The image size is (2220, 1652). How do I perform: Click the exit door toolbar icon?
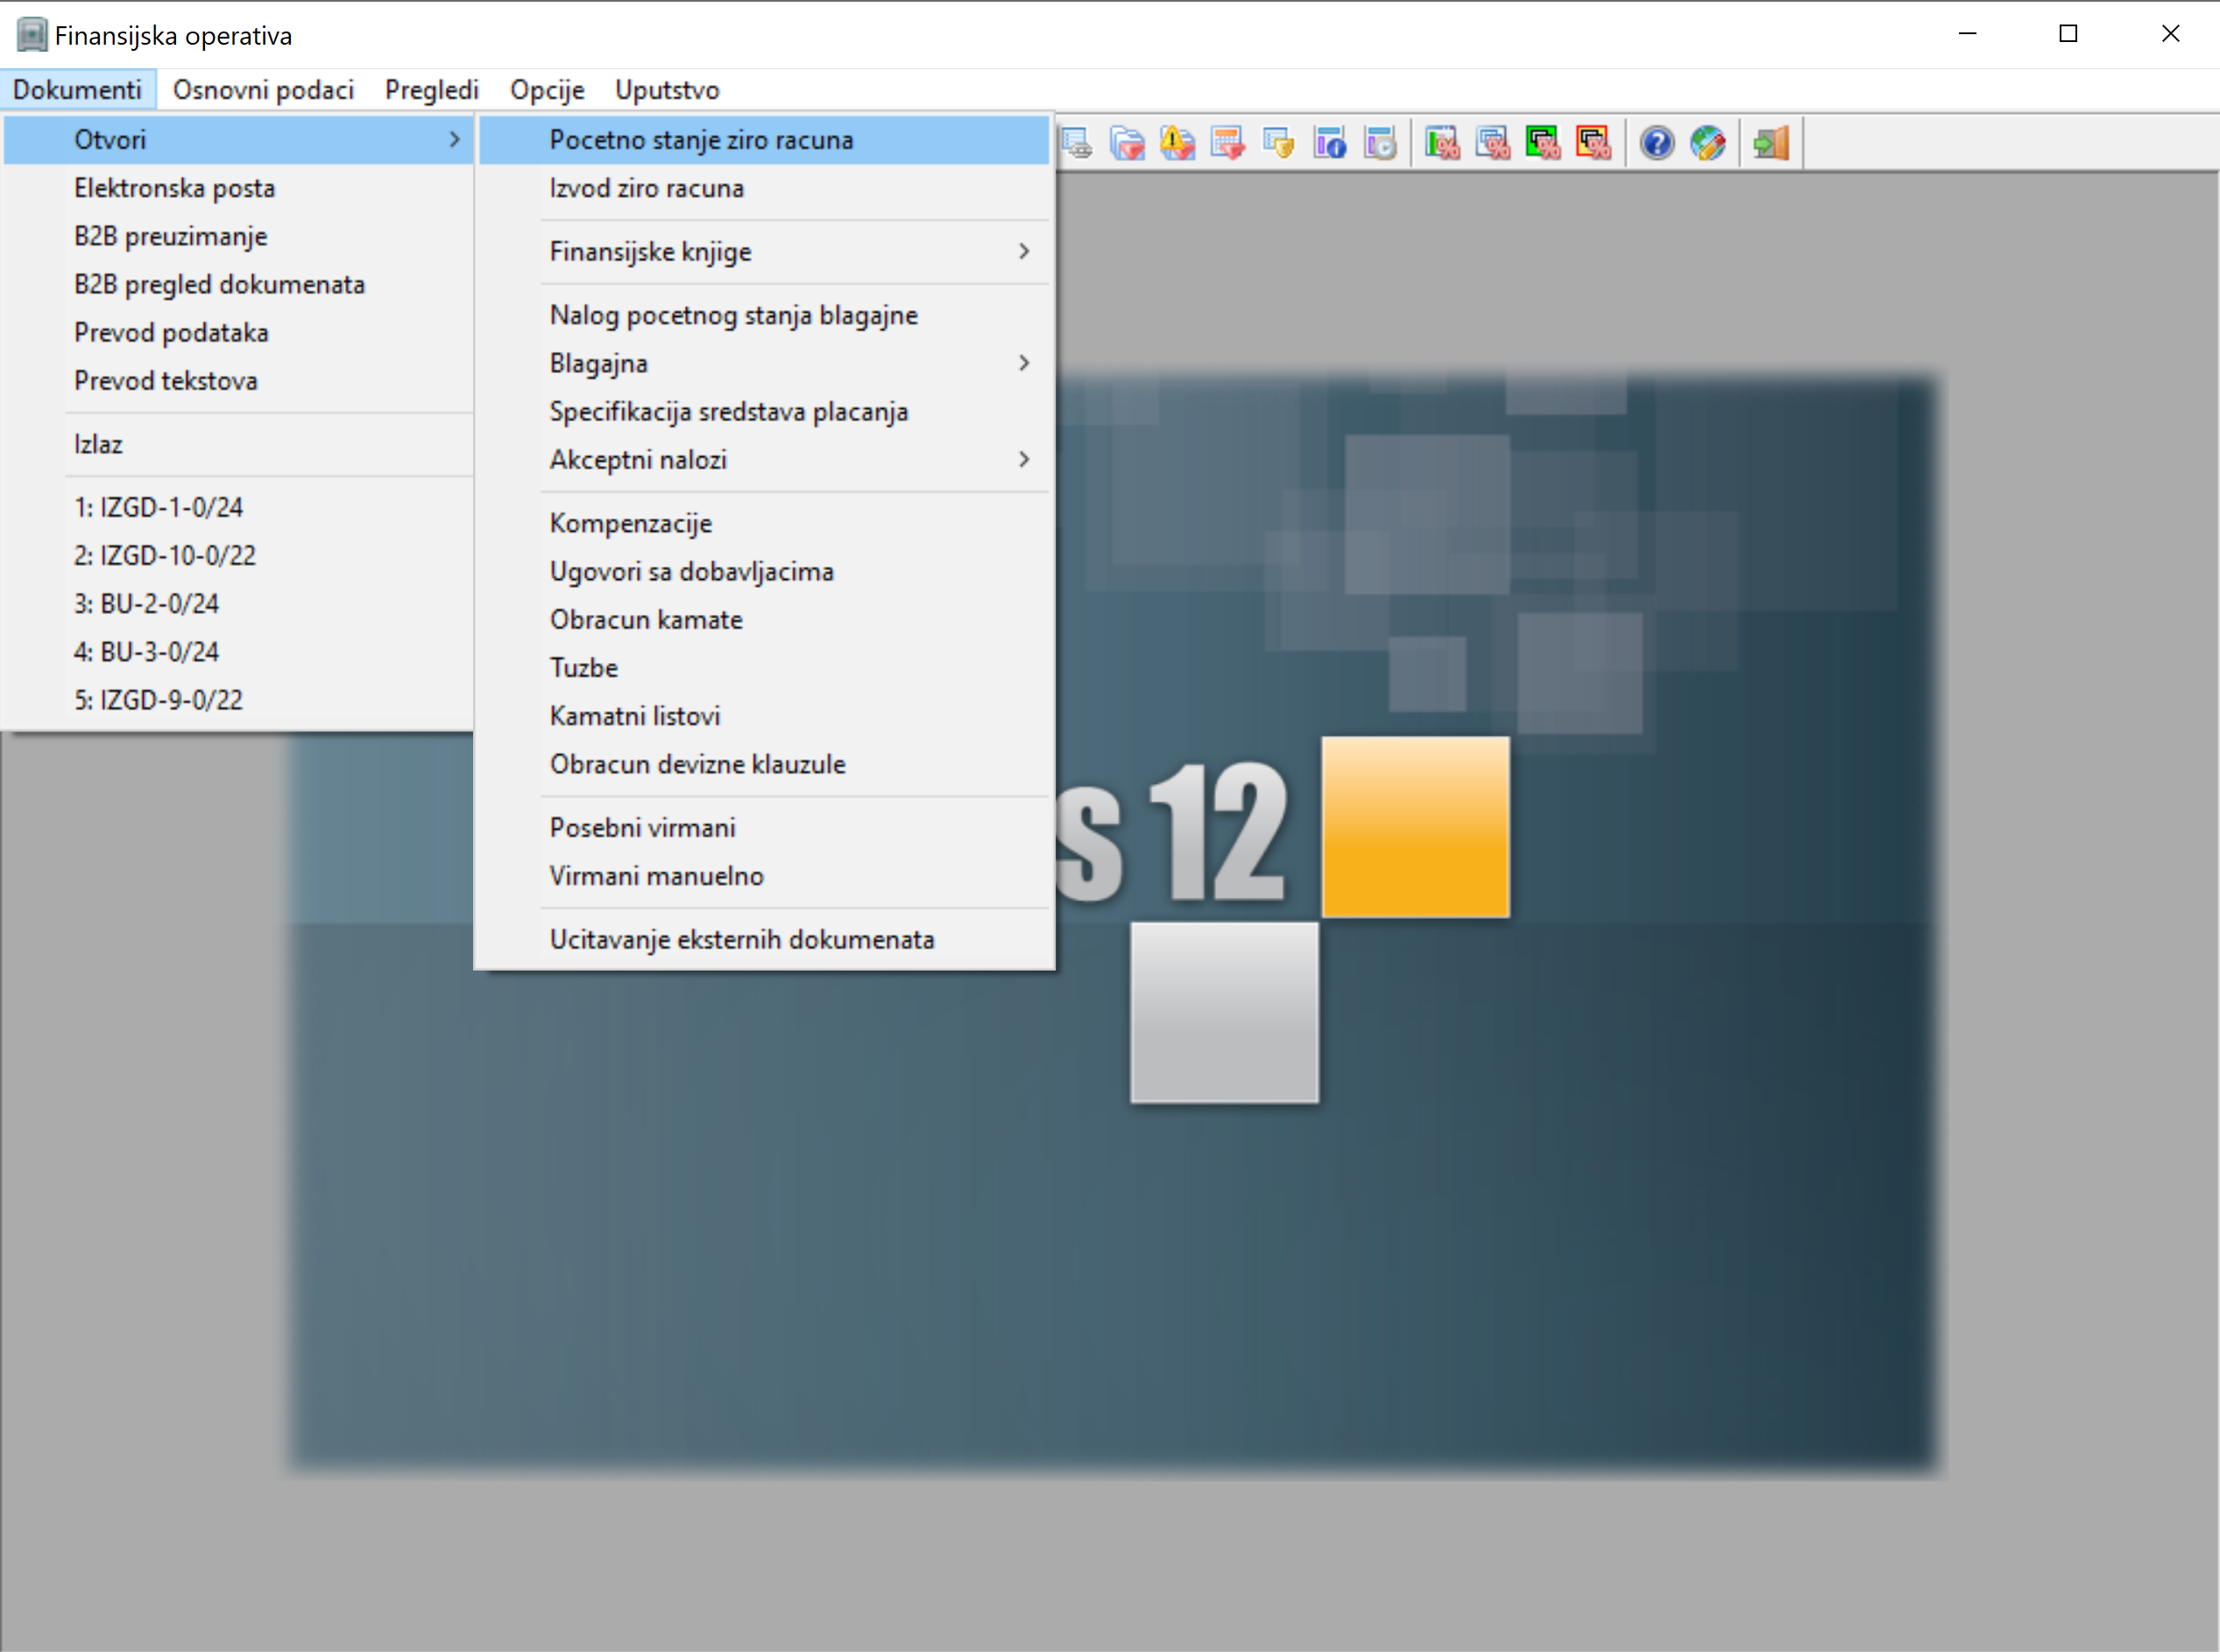pyautogui.click(x=1771, y=144)
